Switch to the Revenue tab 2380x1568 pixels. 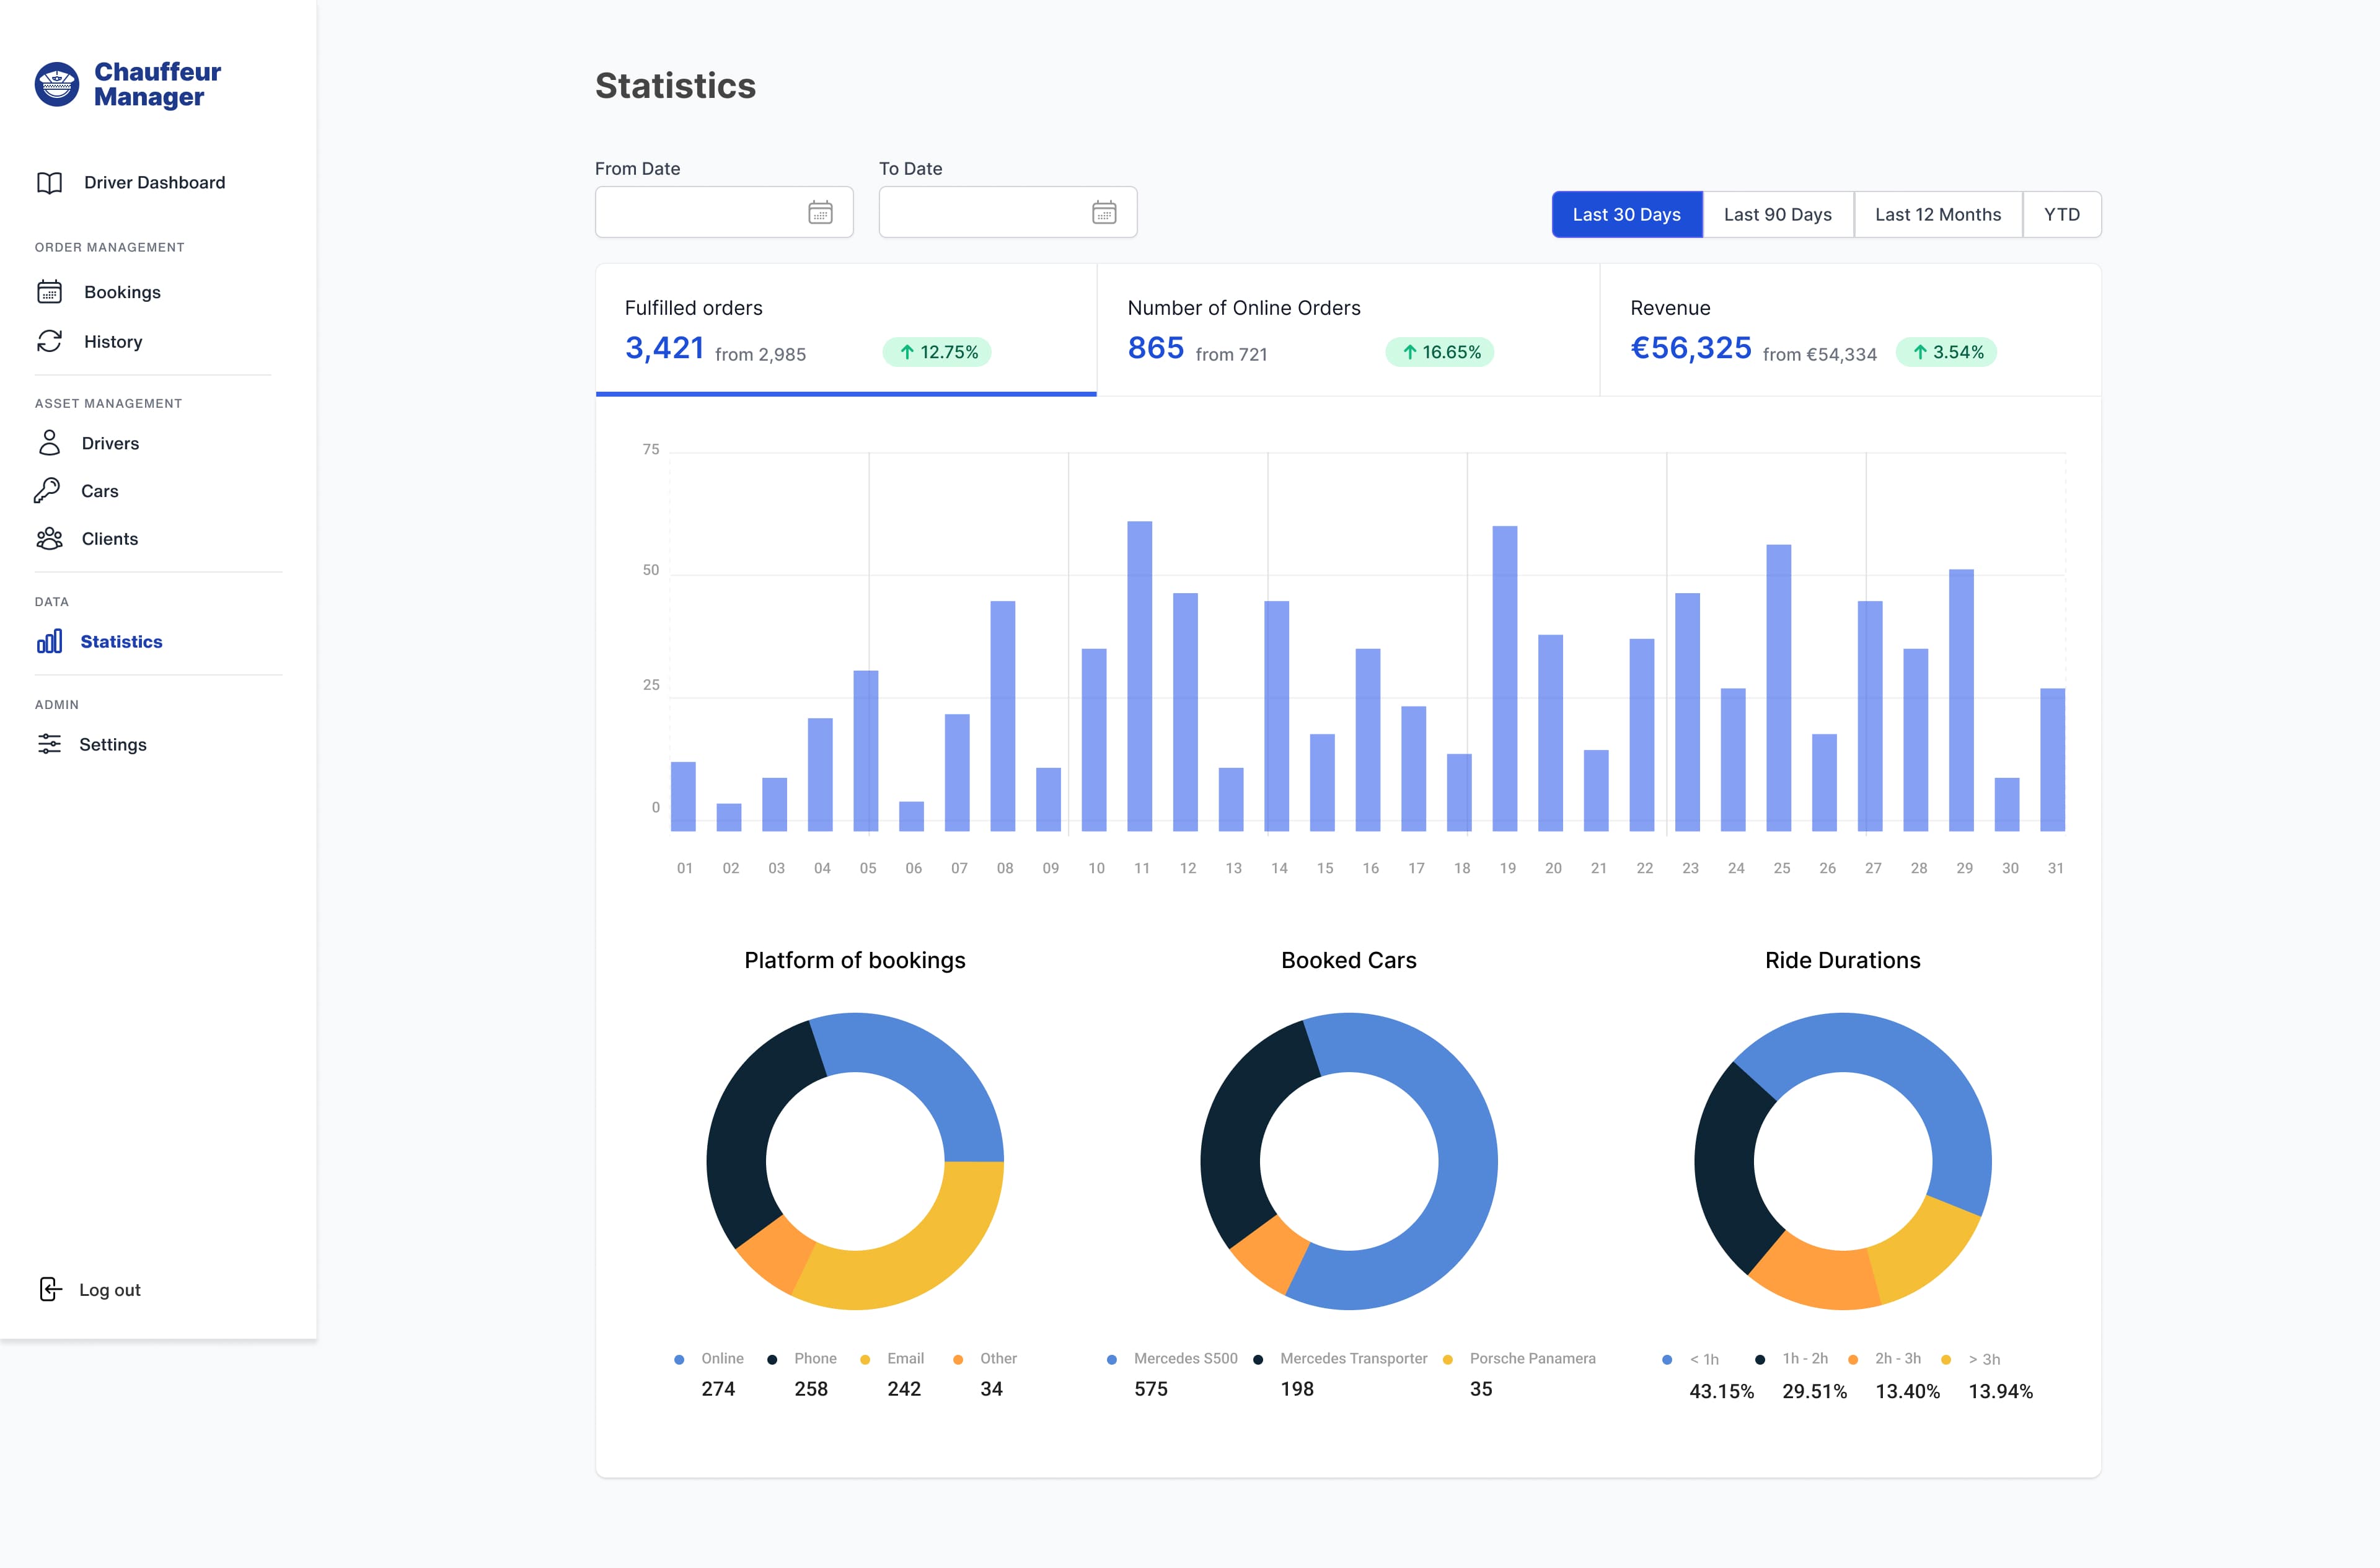pyautogui.click(x=1851, y=330)
